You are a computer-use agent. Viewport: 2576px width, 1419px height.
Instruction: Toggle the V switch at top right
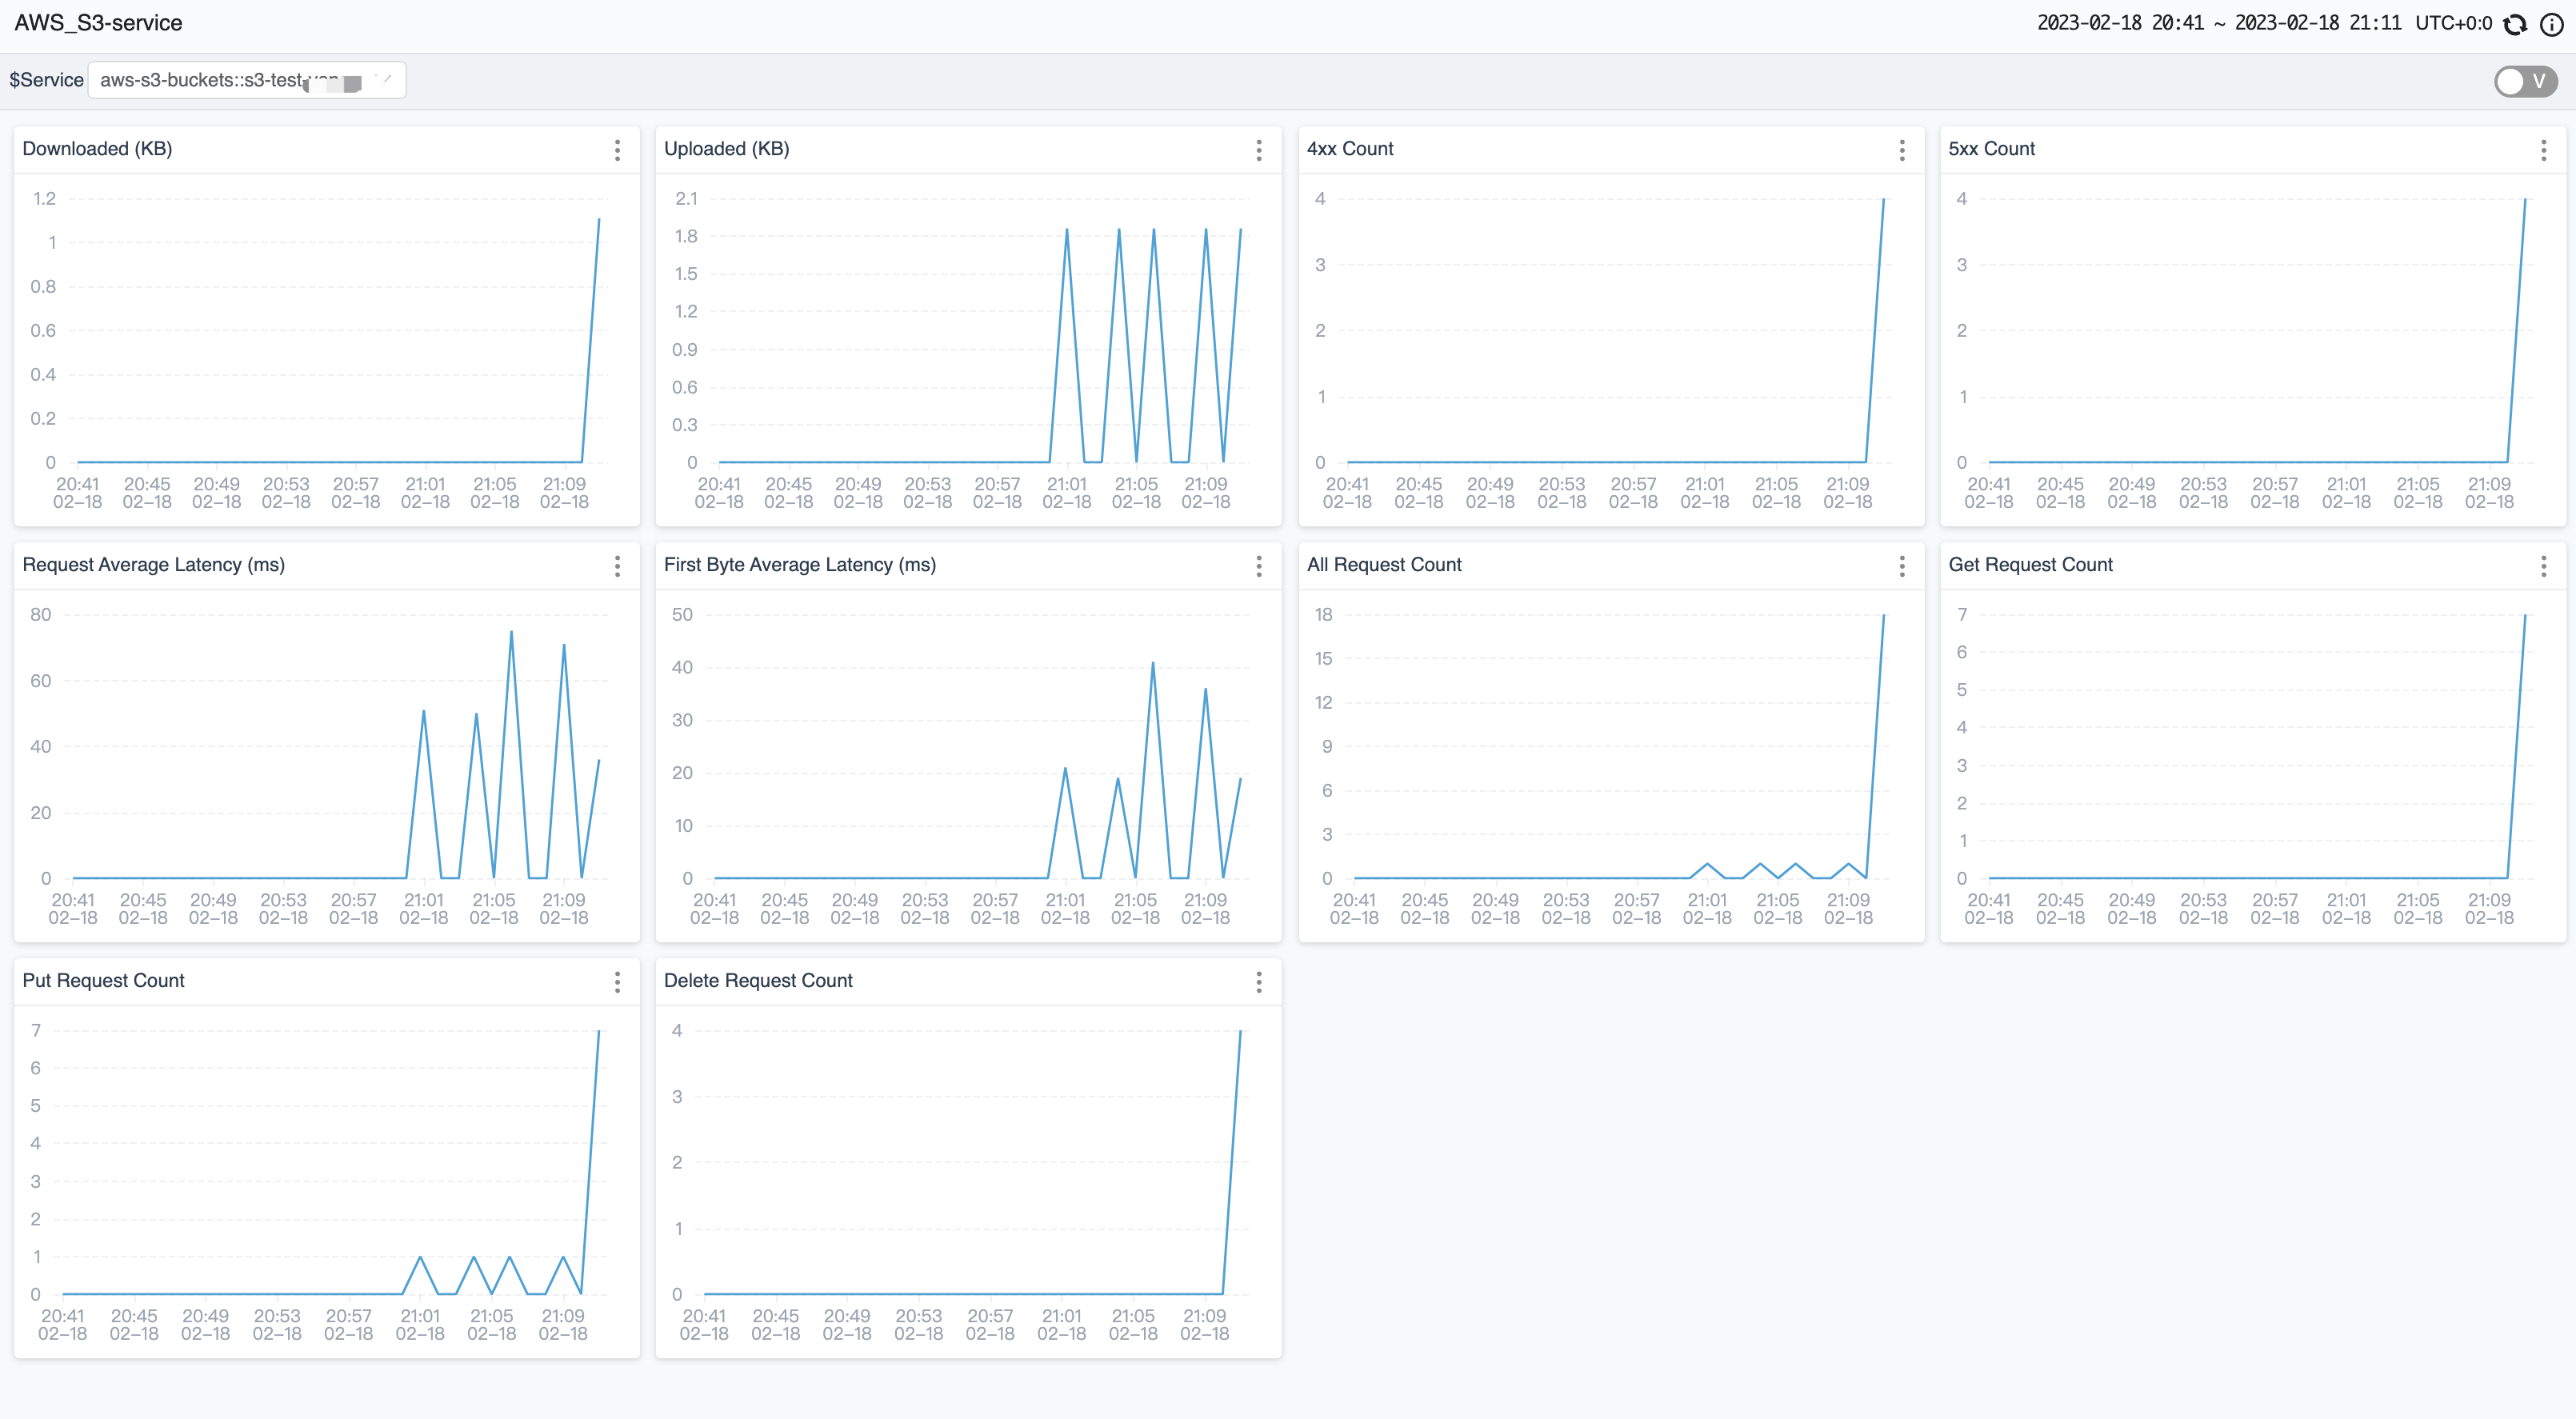click(2525, 81)
